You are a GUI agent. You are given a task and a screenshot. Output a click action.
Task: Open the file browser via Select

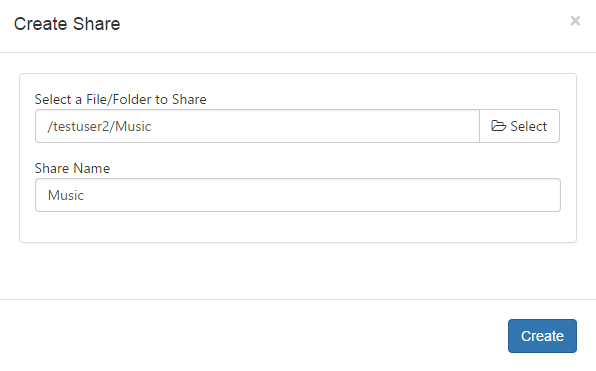point(519,126)
